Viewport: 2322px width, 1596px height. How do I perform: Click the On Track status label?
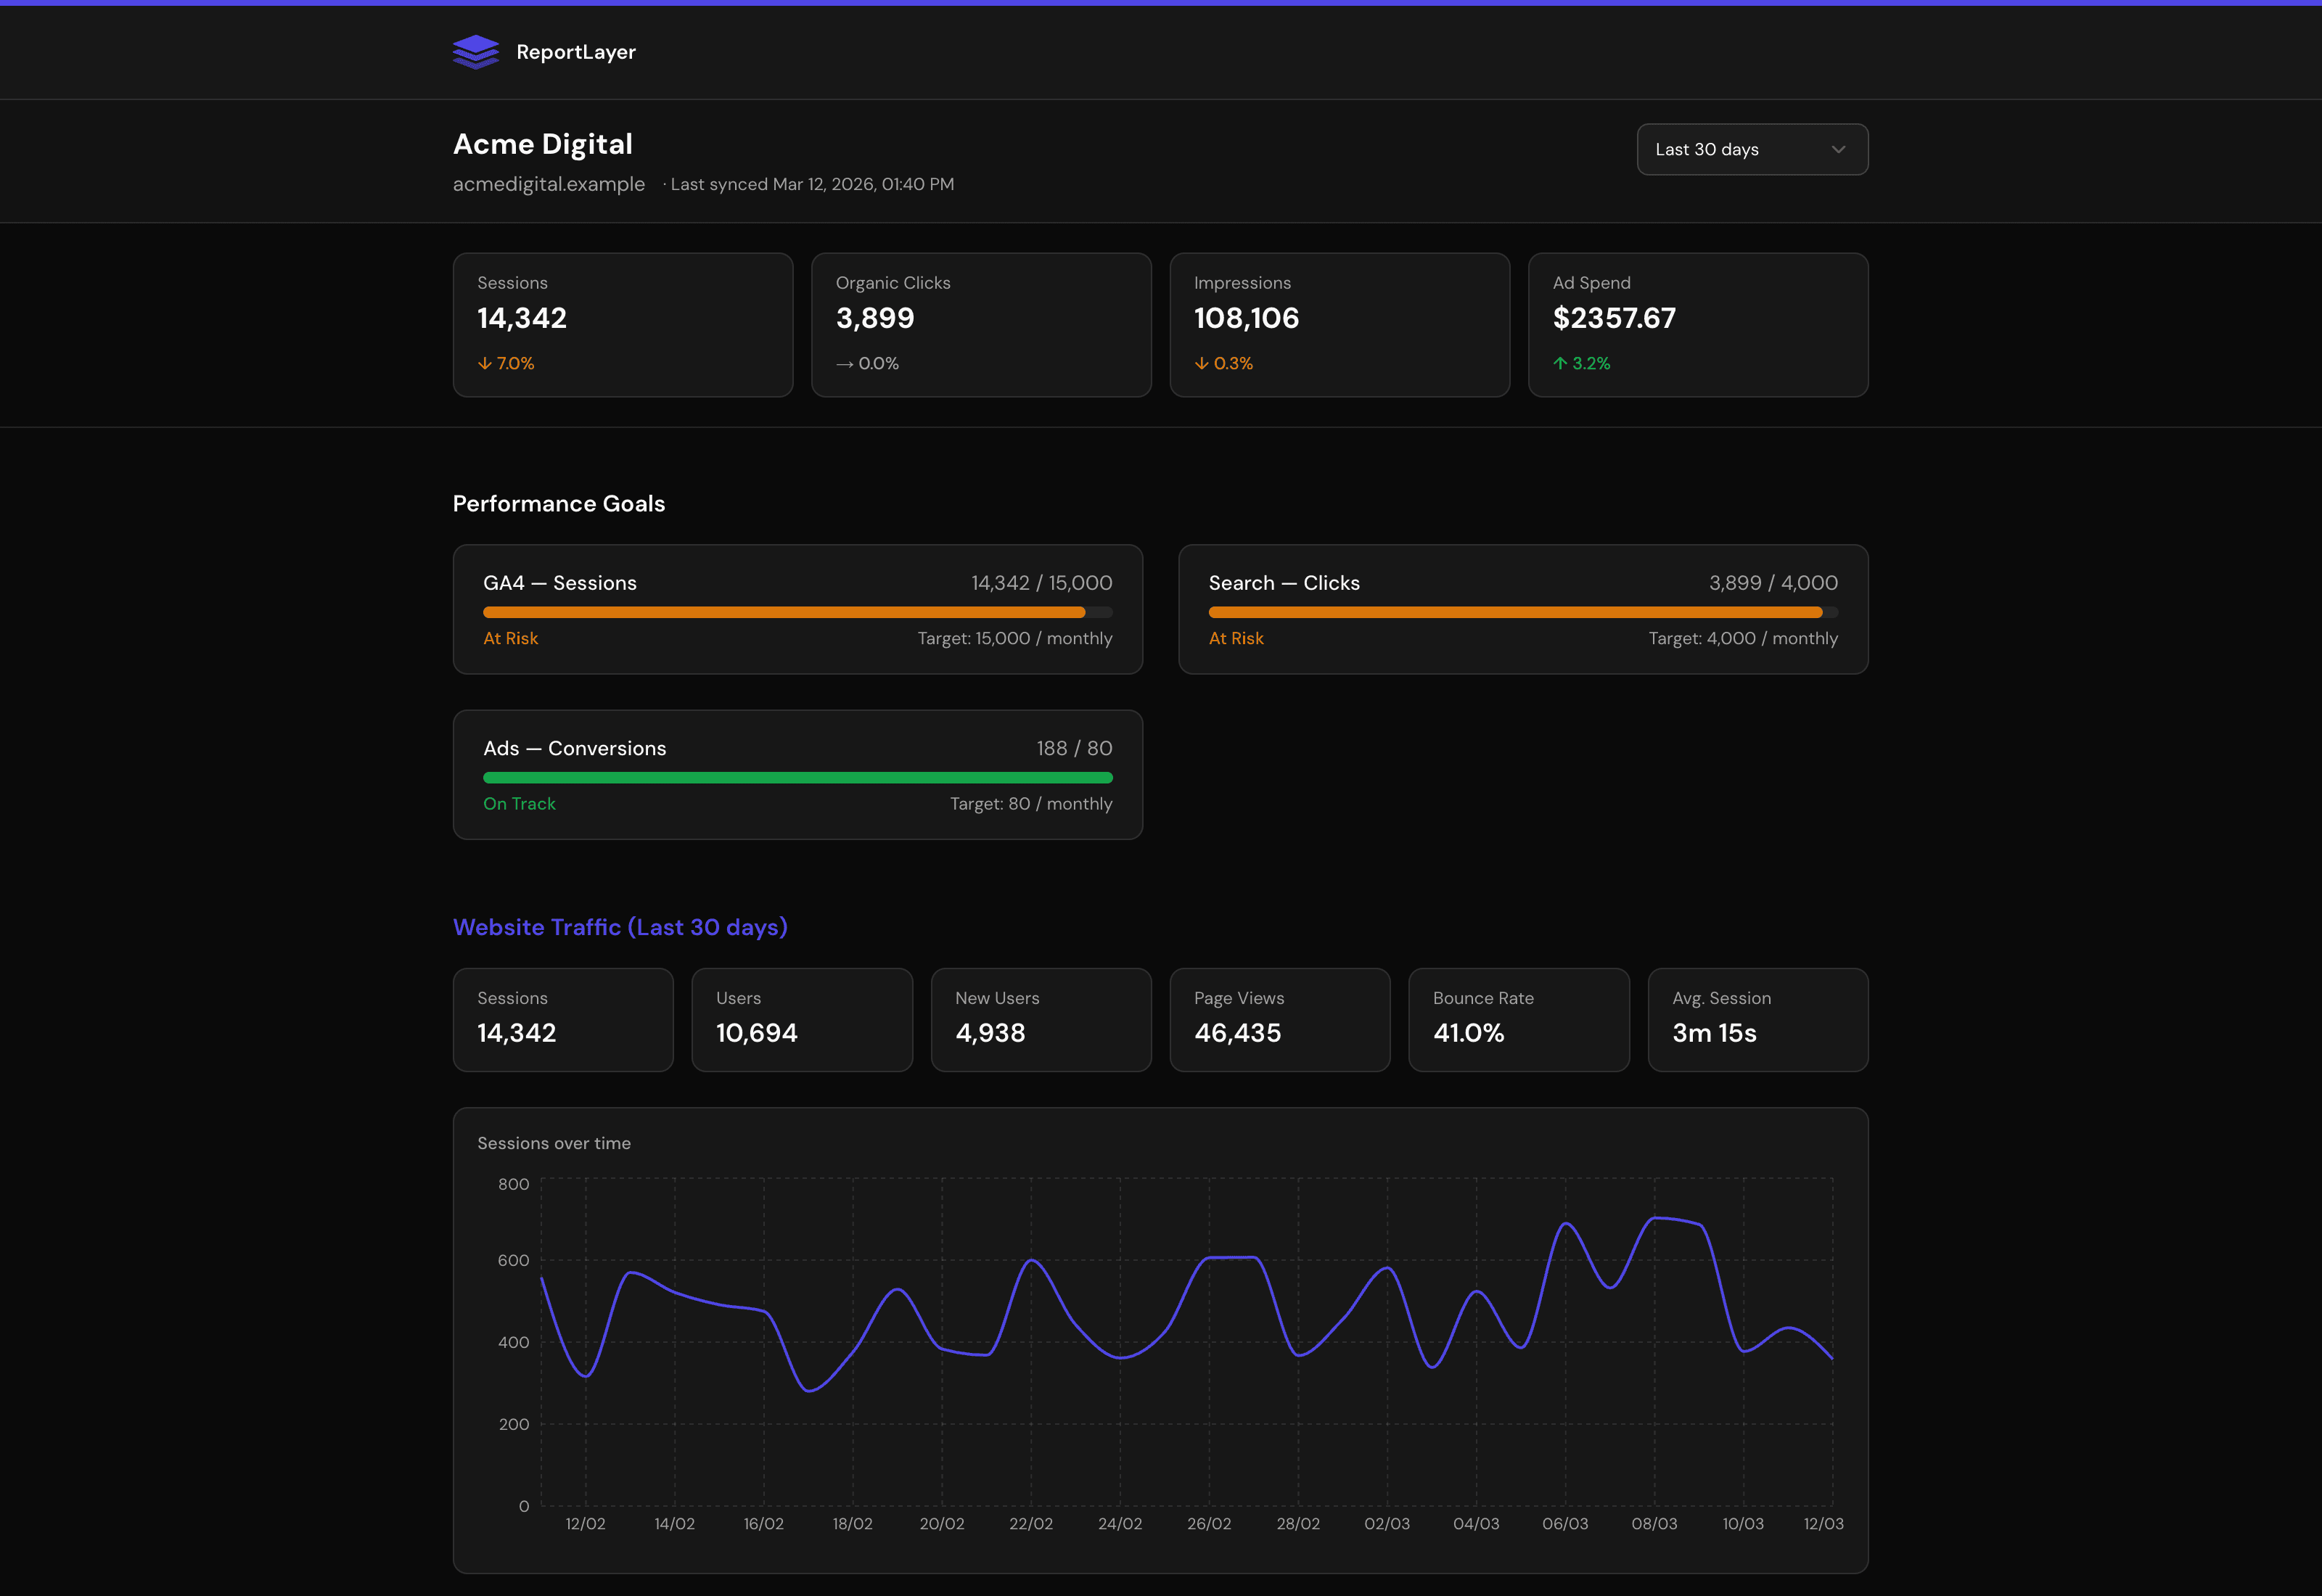[519, 804]
